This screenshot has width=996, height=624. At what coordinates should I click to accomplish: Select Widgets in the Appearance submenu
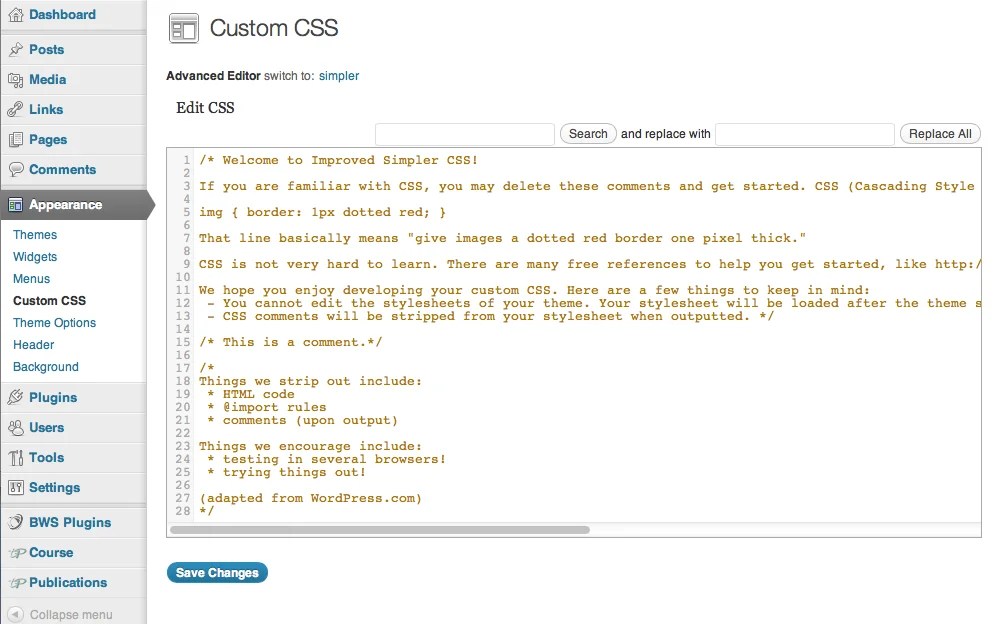(x=35, y=256)
